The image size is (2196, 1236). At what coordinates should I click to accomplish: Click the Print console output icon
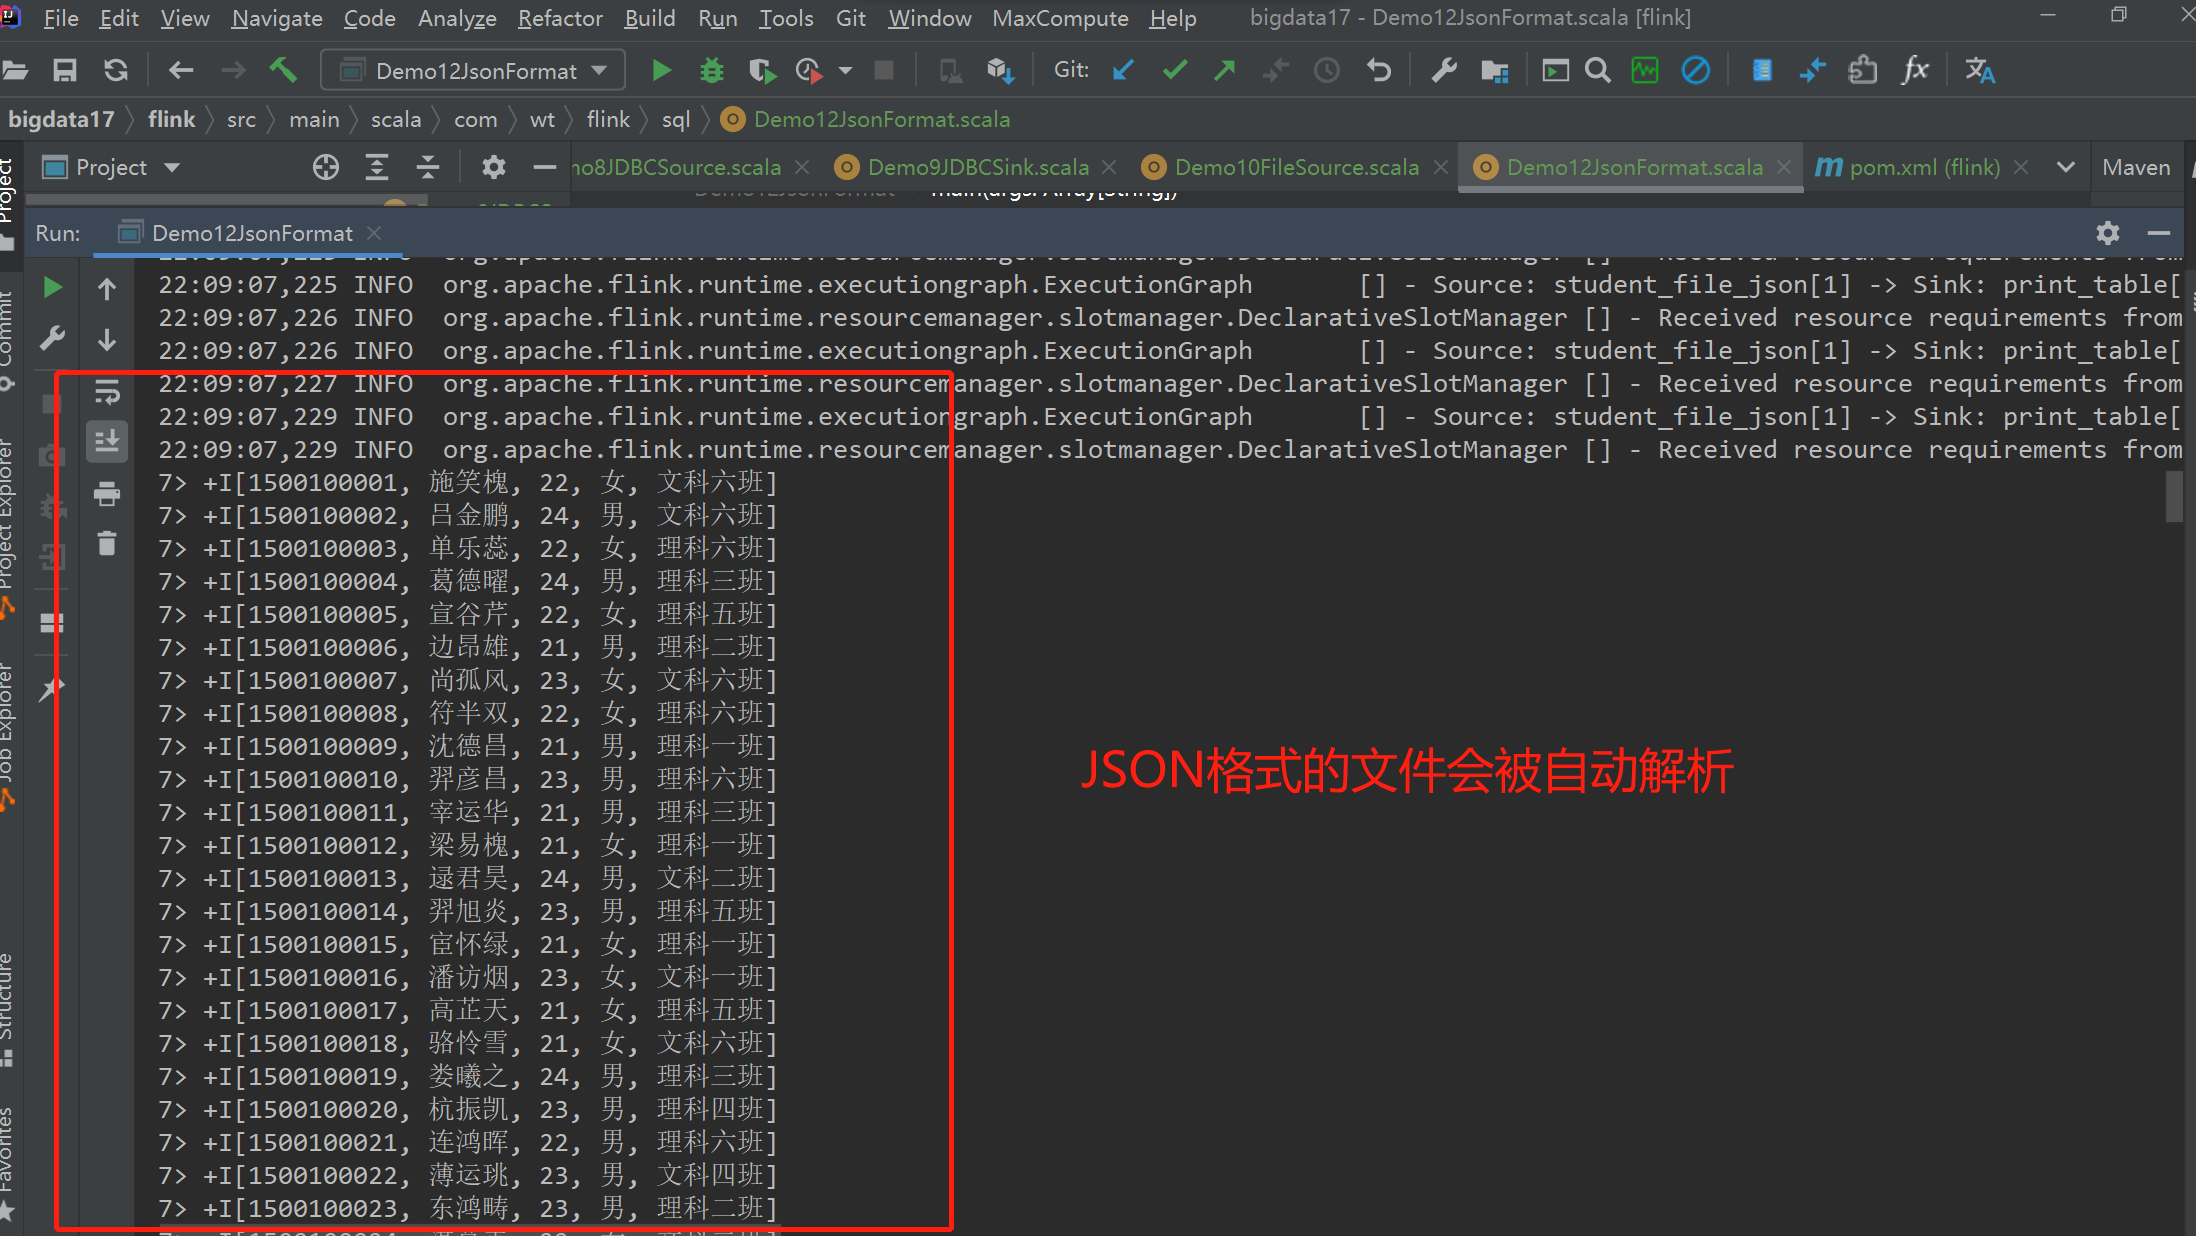107,493
